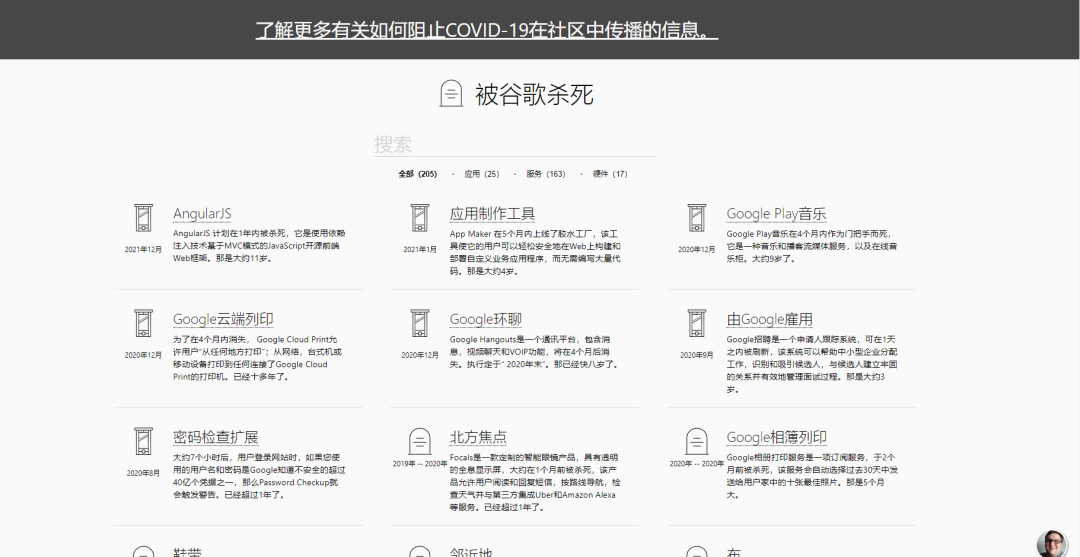Filter the list by 应用 (25)
The width and height of the screenshot is (1080, 557).
coord(481,174)
